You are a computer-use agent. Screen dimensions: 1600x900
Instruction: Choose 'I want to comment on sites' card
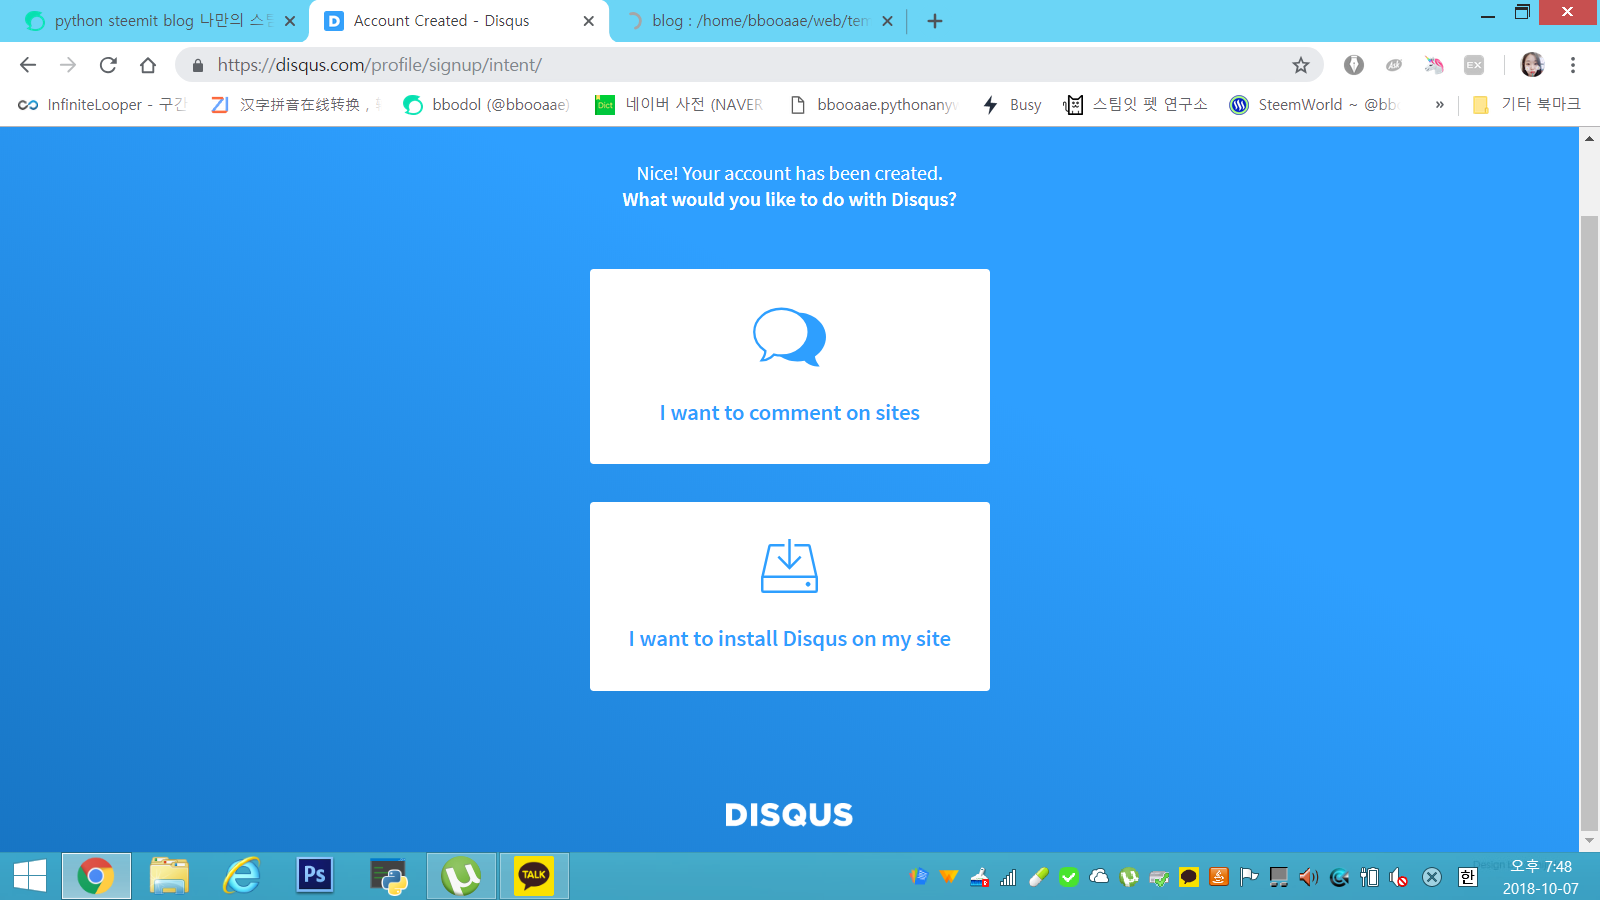(x=790, y=366)
